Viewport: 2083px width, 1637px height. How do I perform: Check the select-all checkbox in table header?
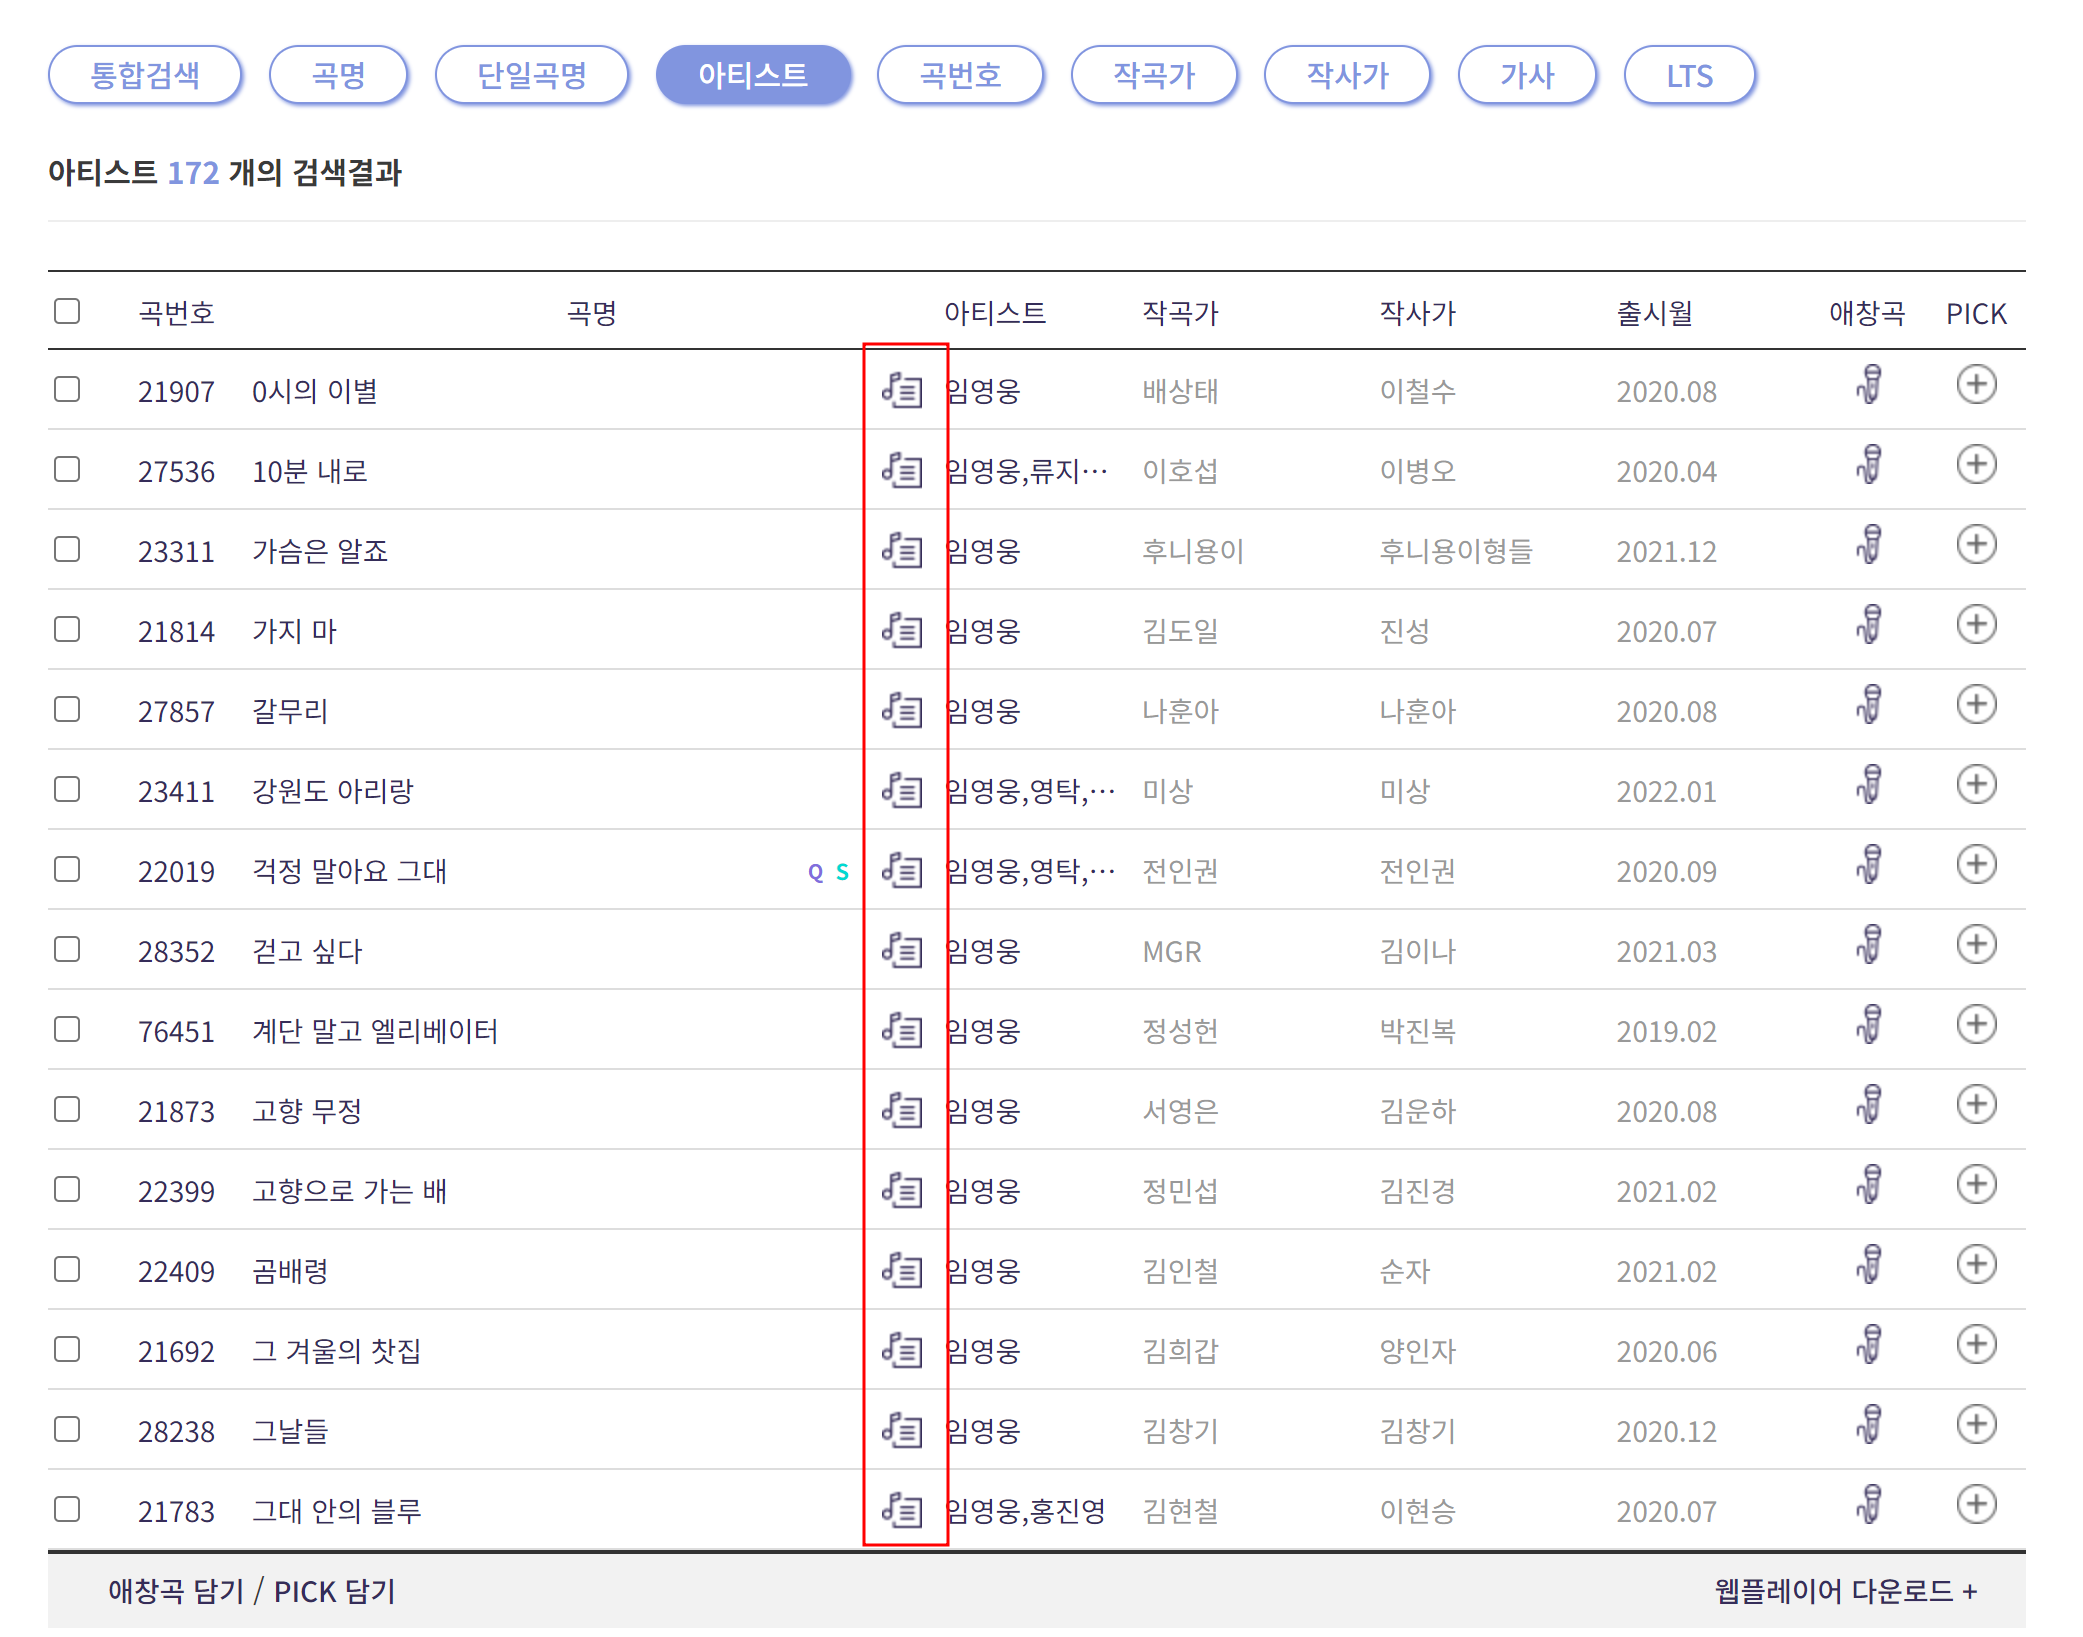(x=67, y=312)
